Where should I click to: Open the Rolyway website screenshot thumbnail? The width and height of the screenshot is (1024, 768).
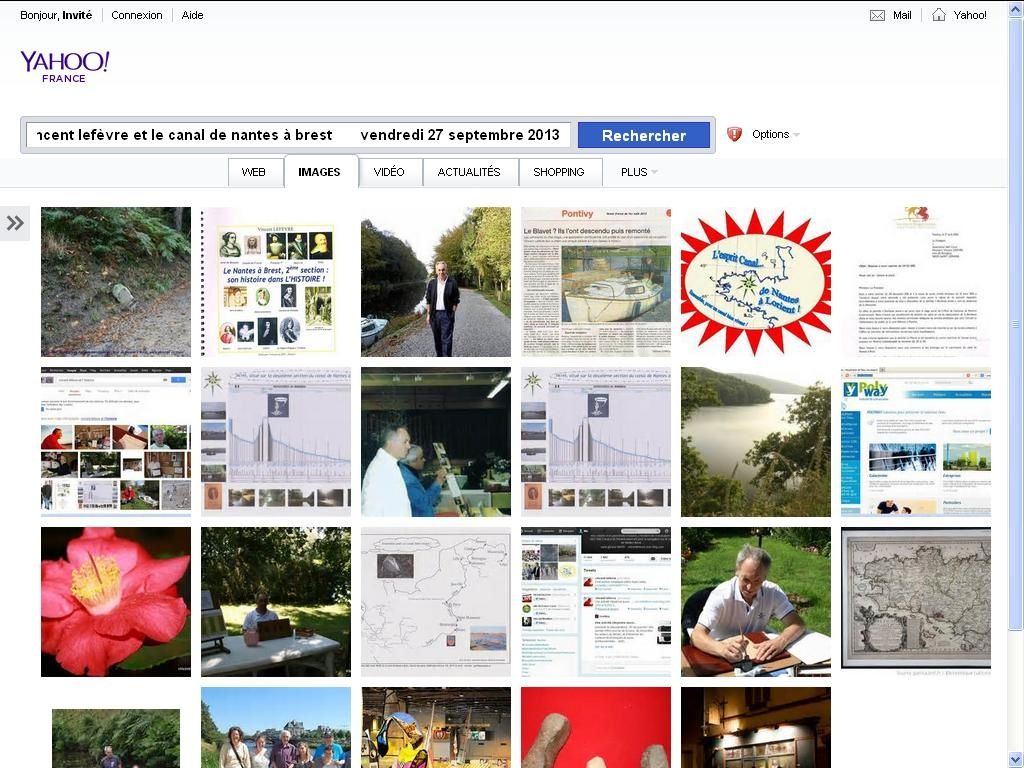pos(916,441)
